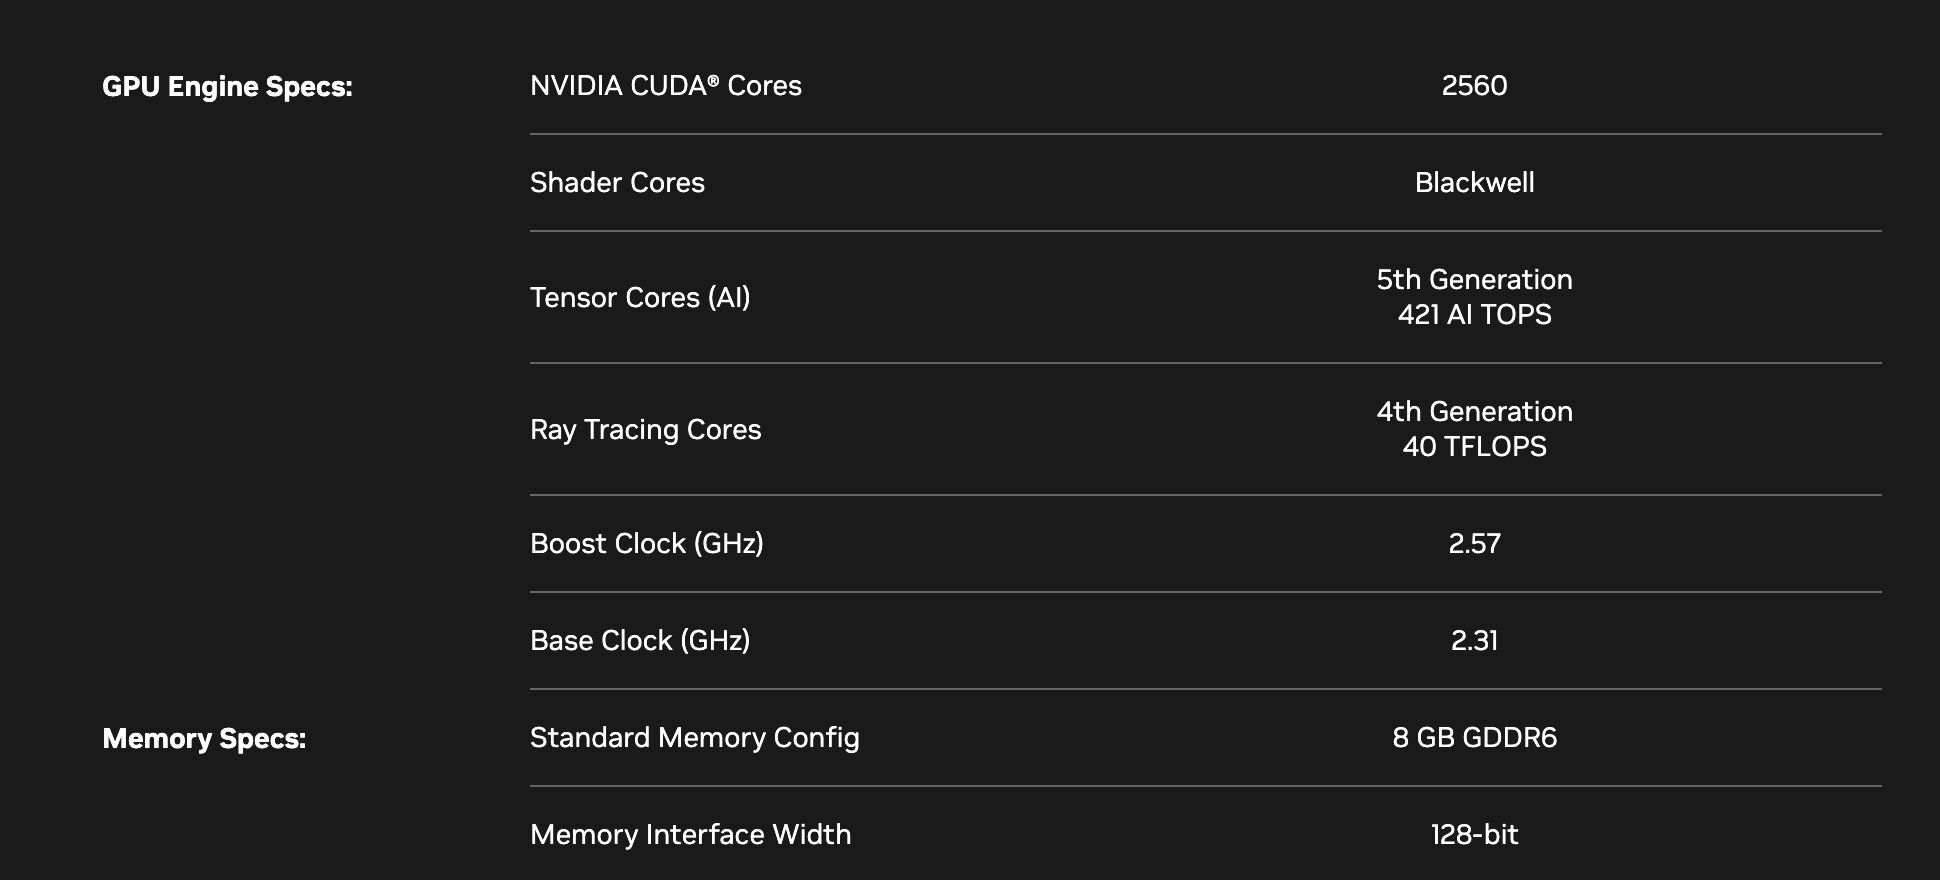
Task: Click the 4th Generation text
Action: tap(1474, 412)
